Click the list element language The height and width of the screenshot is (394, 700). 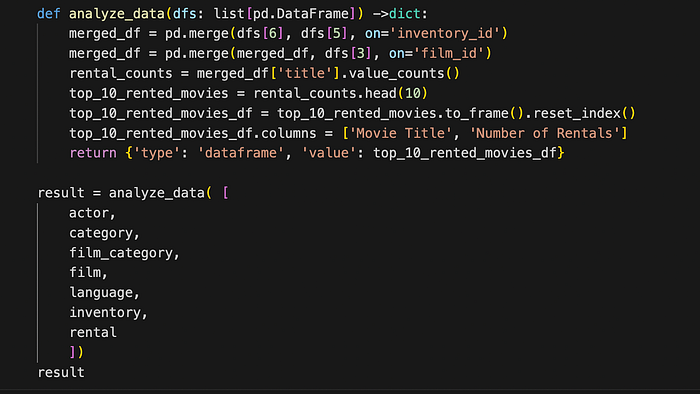100,293
